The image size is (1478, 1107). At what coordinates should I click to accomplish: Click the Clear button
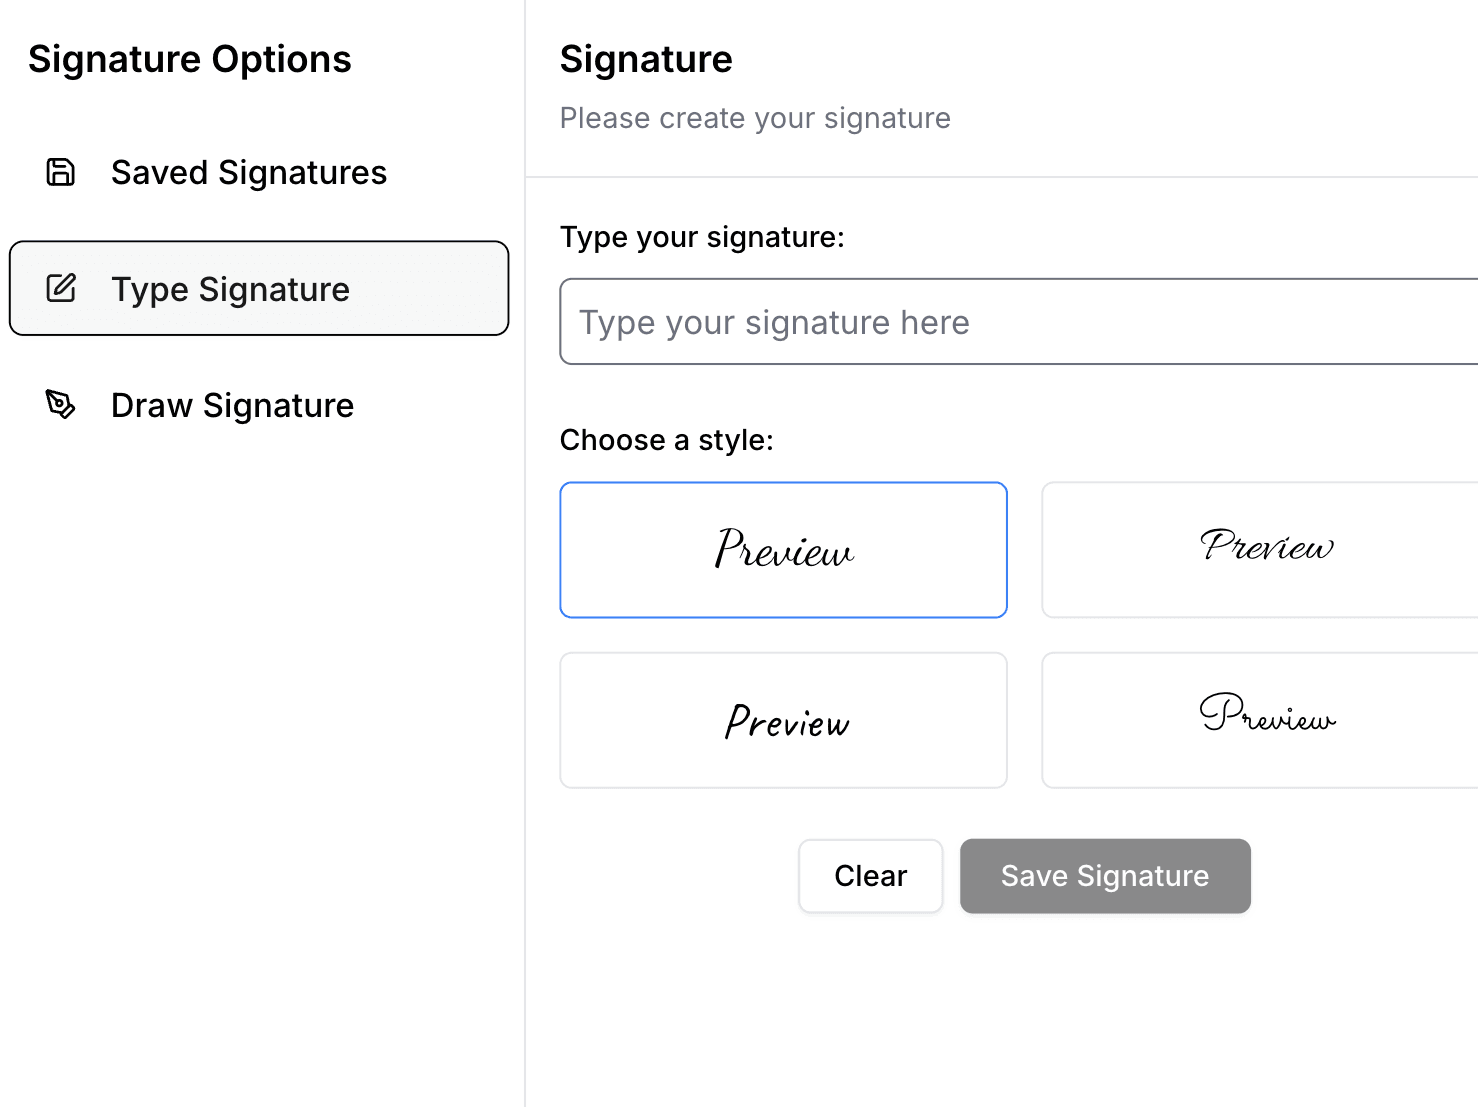(871, 876)
